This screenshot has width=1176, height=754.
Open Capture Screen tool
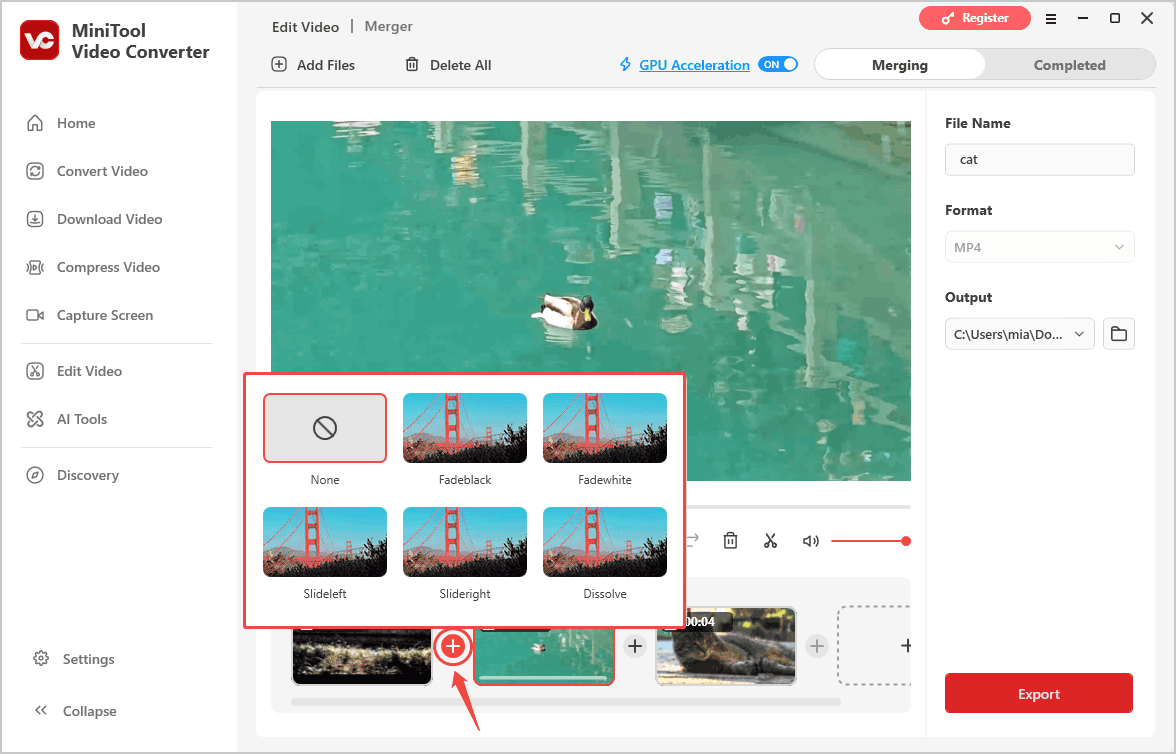pos(90,315)
